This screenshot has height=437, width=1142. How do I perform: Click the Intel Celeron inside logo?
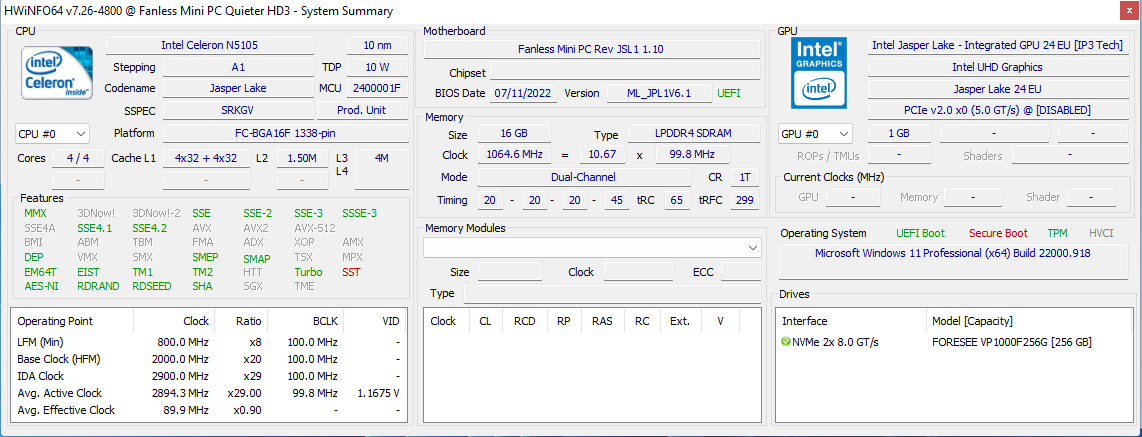57,73
